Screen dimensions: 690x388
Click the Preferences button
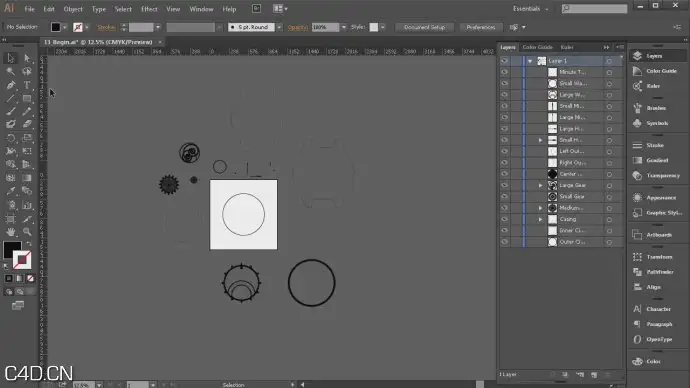pyautogui.click(x=481, y=27)
